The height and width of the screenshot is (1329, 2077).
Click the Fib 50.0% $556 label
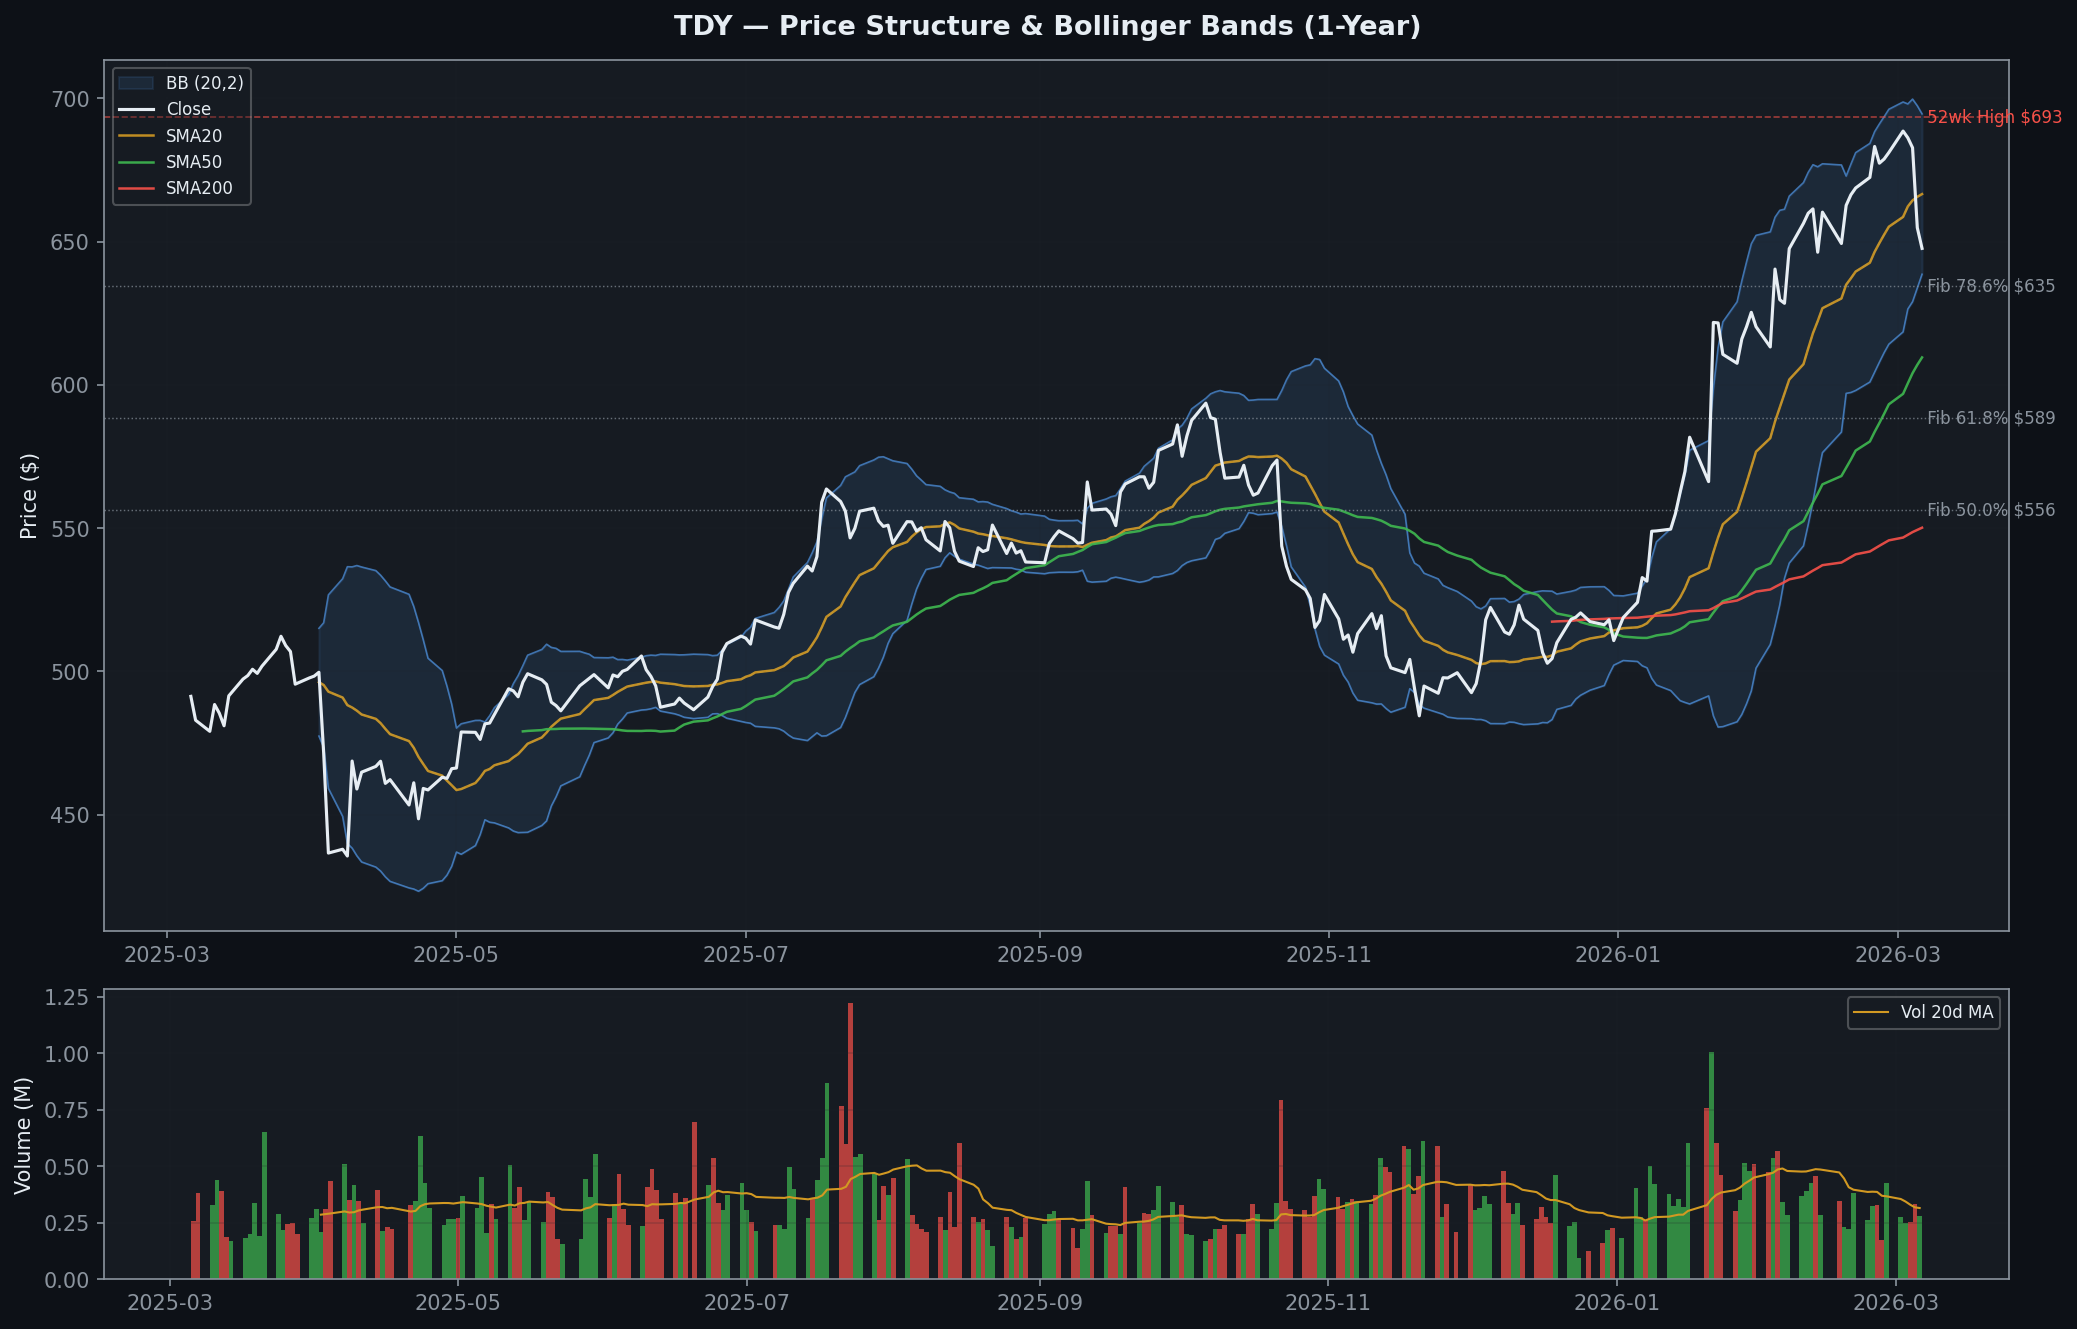click(x=1990, y=510)
